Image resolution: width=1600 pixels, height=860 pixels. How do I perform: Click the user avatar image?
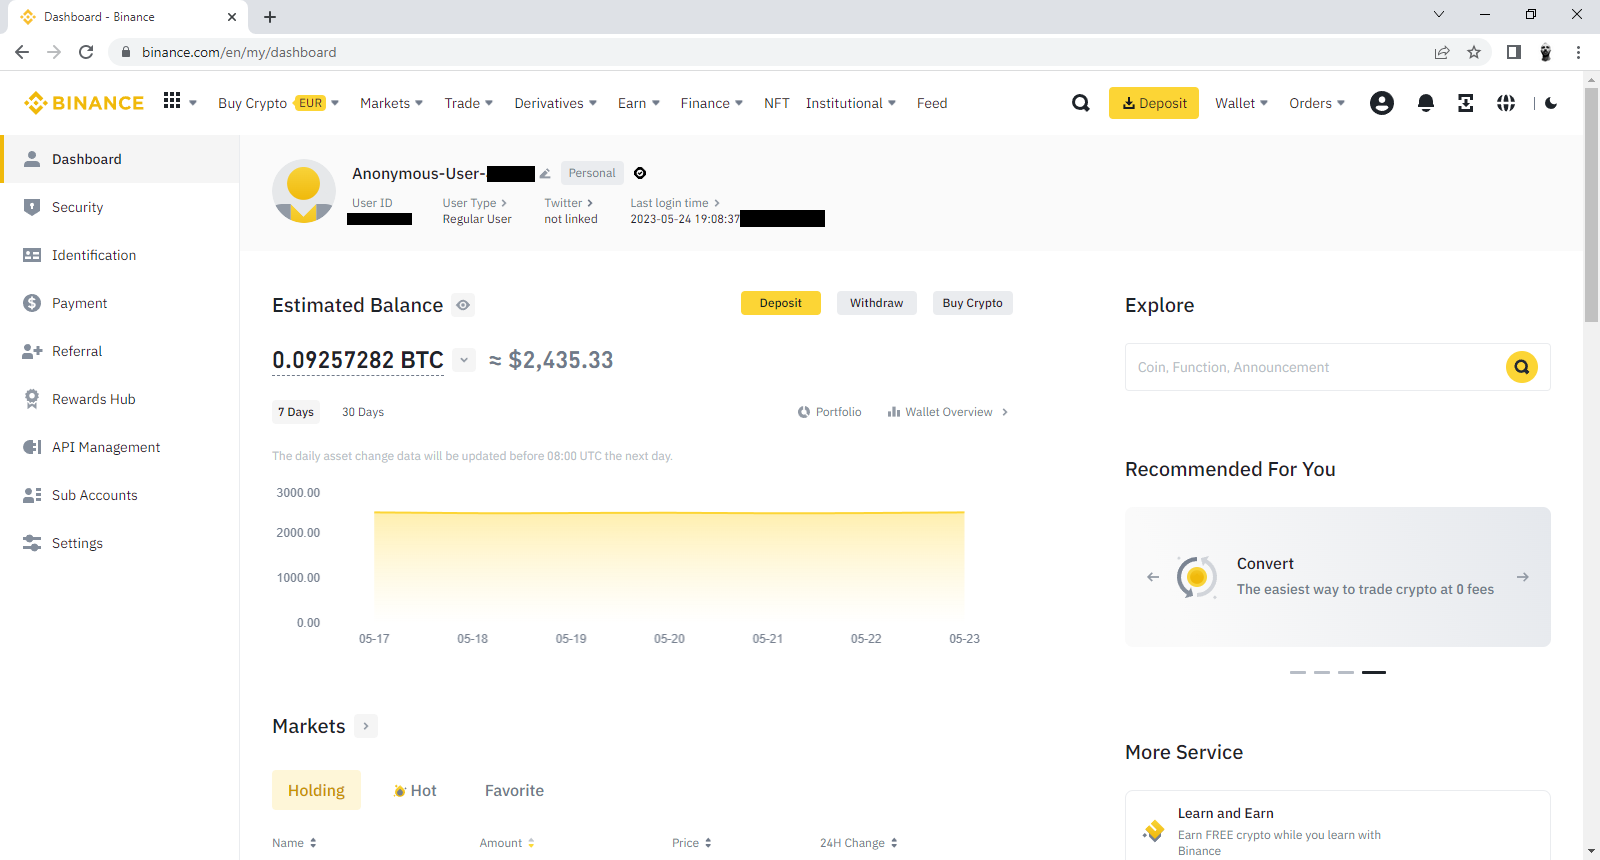(x=304, y=191)
